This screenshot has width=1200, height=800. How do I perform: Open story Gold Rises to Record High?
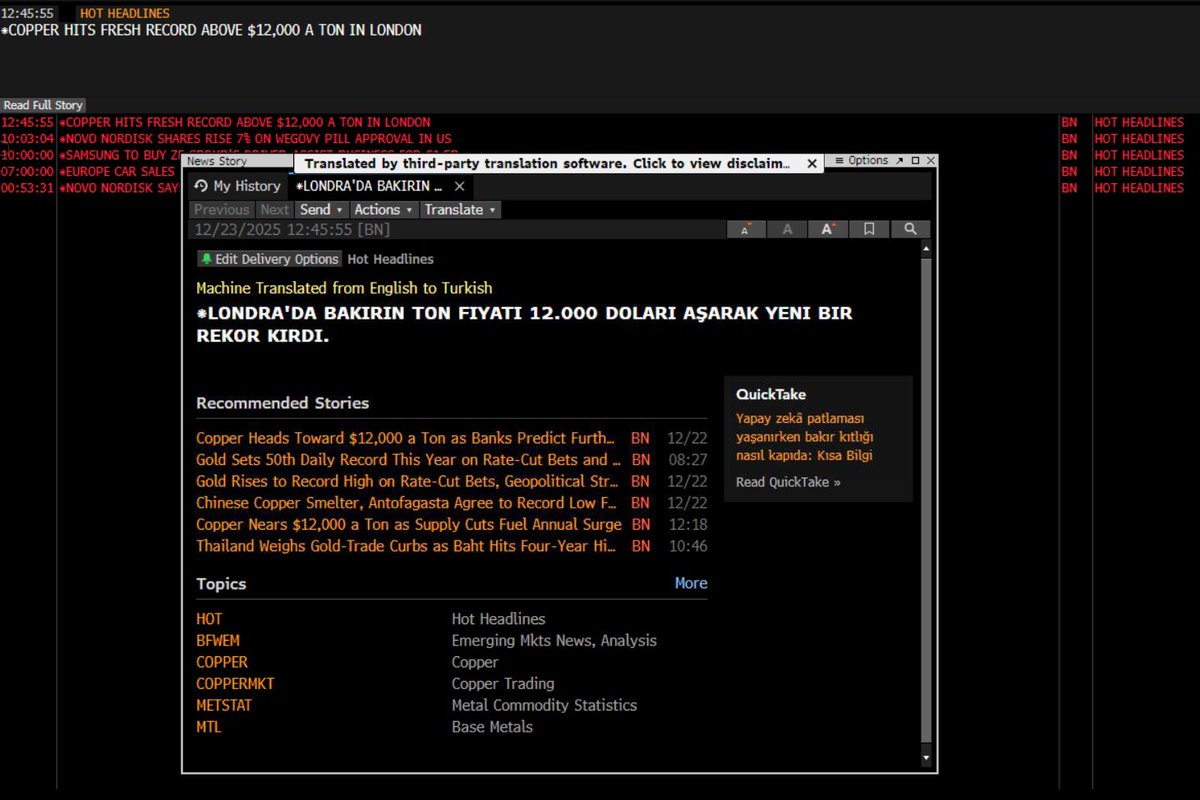(409, 481)
